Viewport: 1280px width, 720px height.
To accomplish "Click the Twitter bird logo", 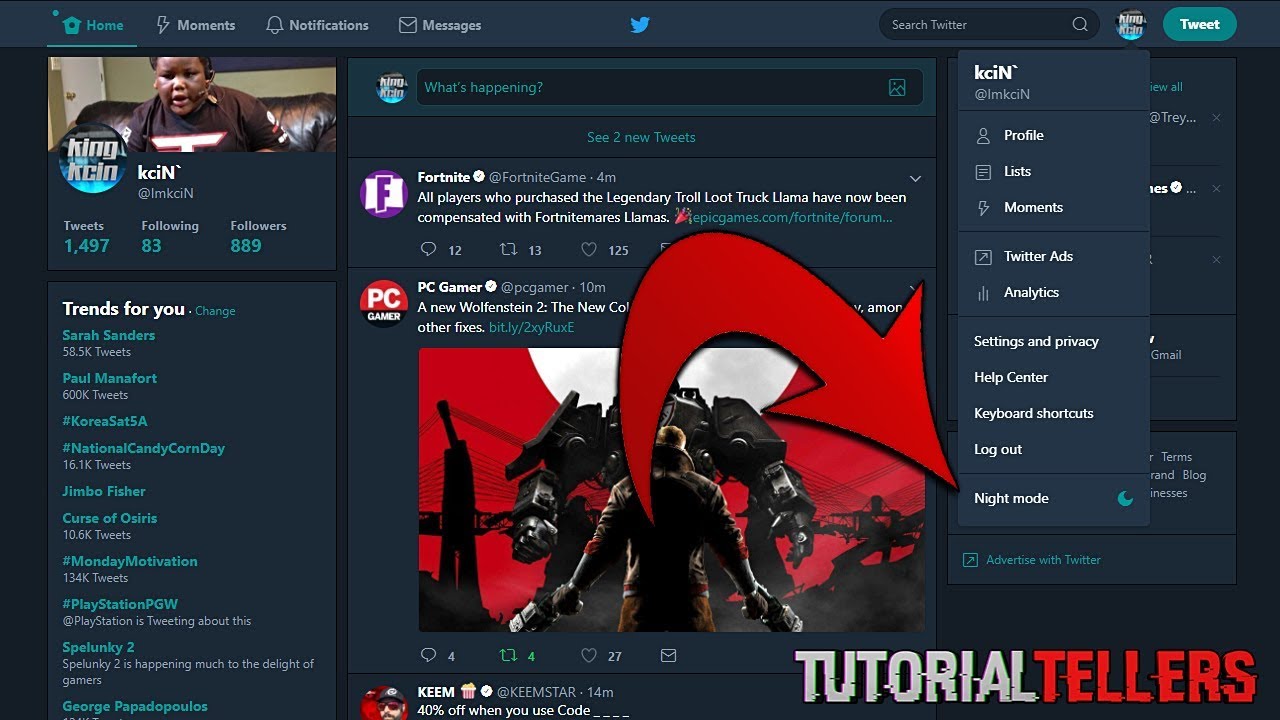I will point(640,25).
